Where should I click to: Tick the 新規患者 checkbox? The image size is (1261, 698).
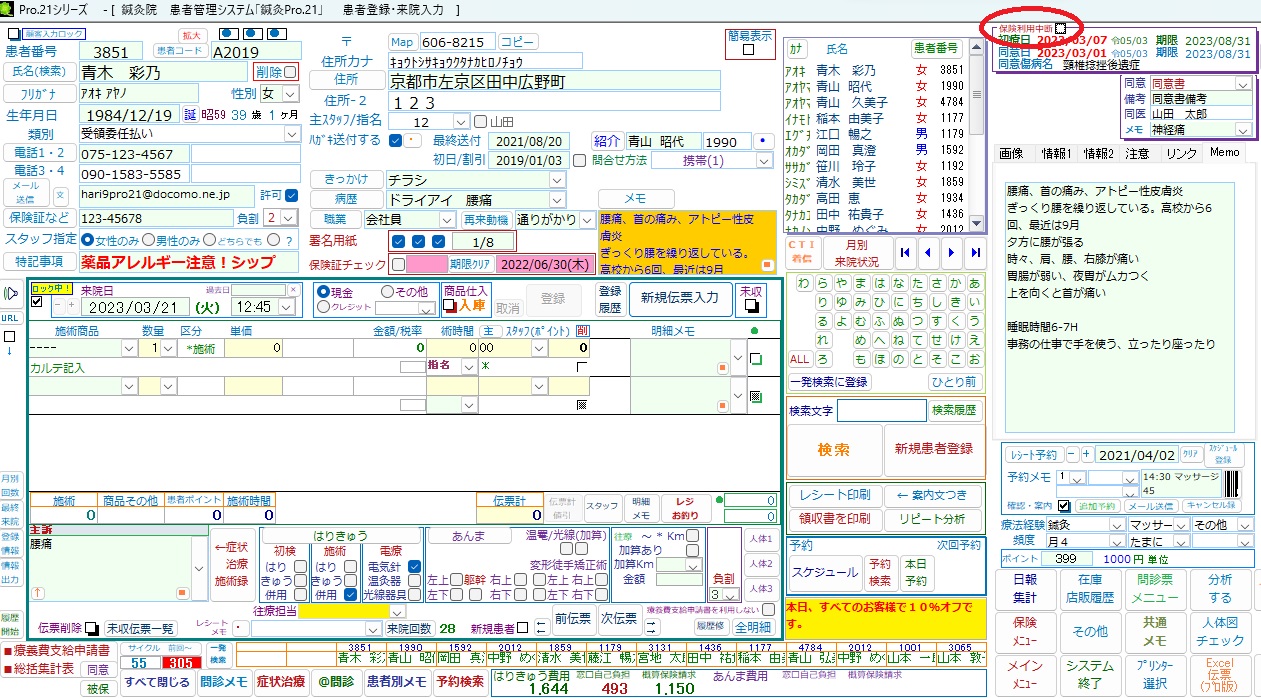coord(522,628)
